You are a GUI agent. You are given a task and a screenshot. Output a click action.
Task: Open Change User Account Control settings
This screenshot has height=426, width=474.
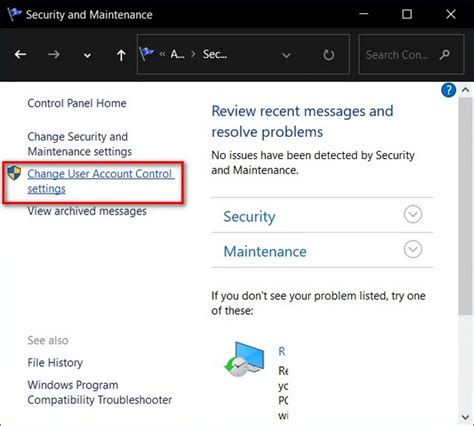[x=101, y=181]
